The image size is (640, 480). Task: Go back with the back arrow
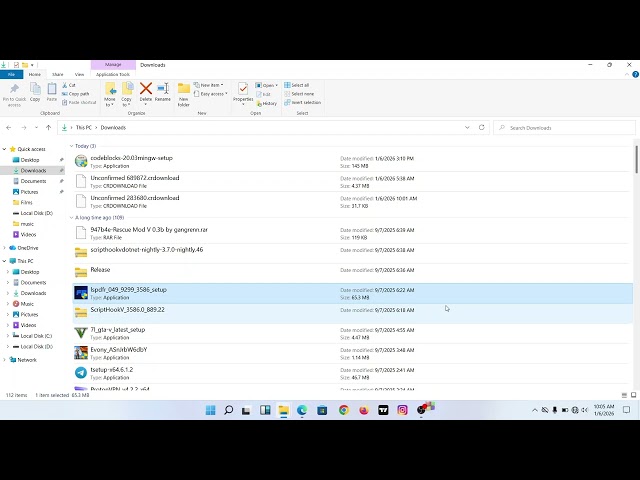pyautogui.click(x=9, y=128)
